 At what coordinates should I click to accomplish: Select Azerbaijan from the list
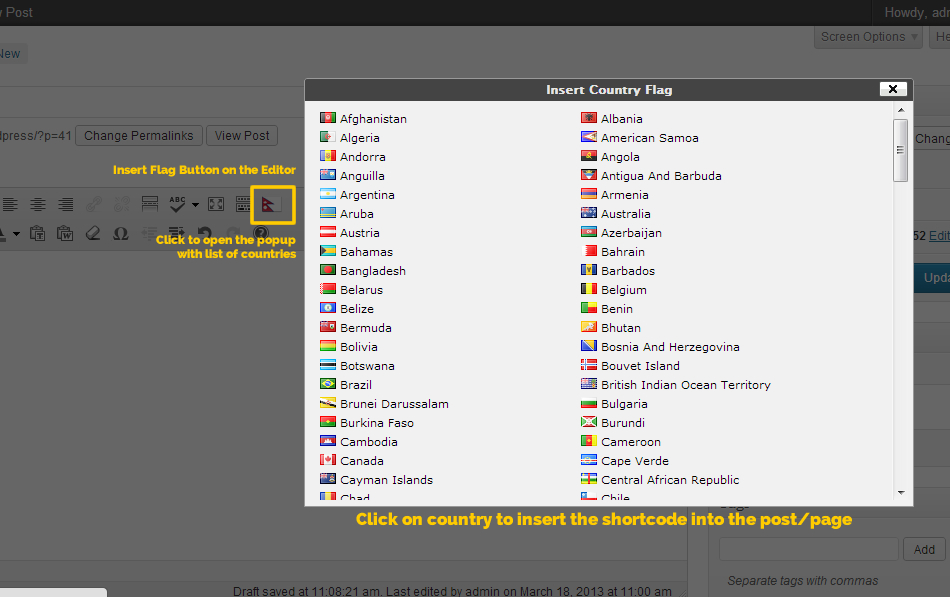tap(631, 233)
